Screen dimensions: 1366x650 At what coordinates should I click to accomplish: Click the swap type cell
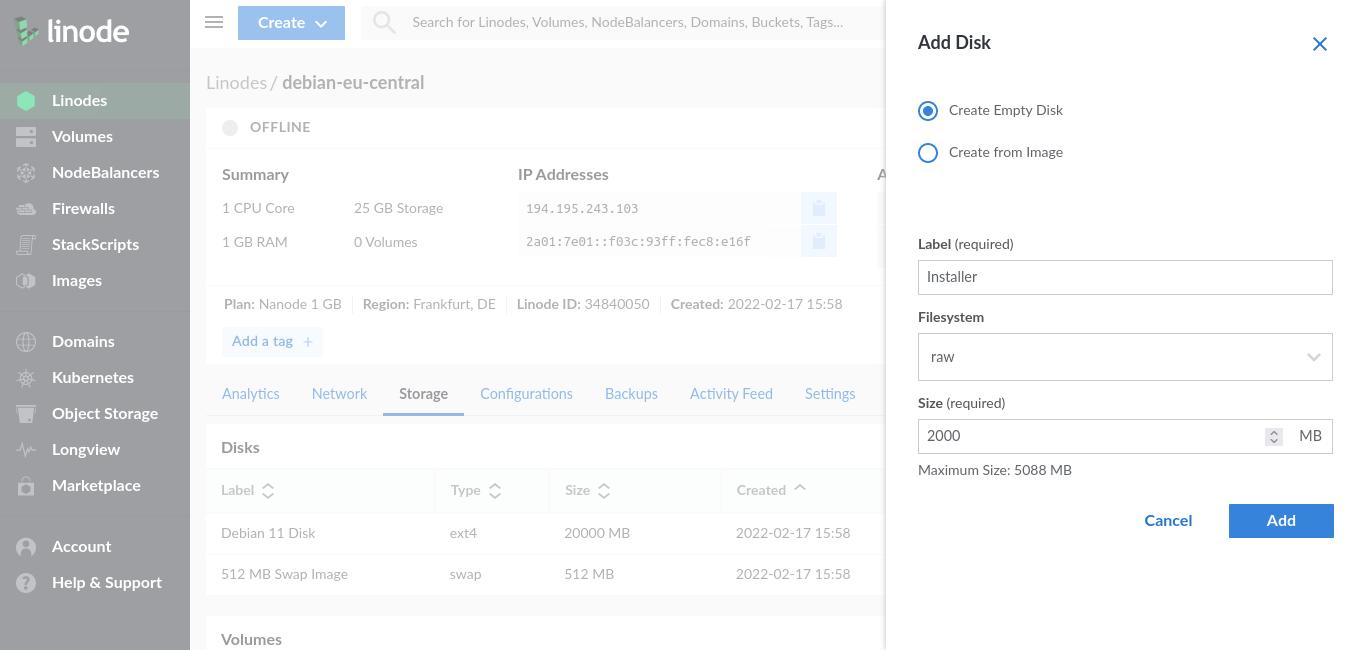click(x=465, y=575)
